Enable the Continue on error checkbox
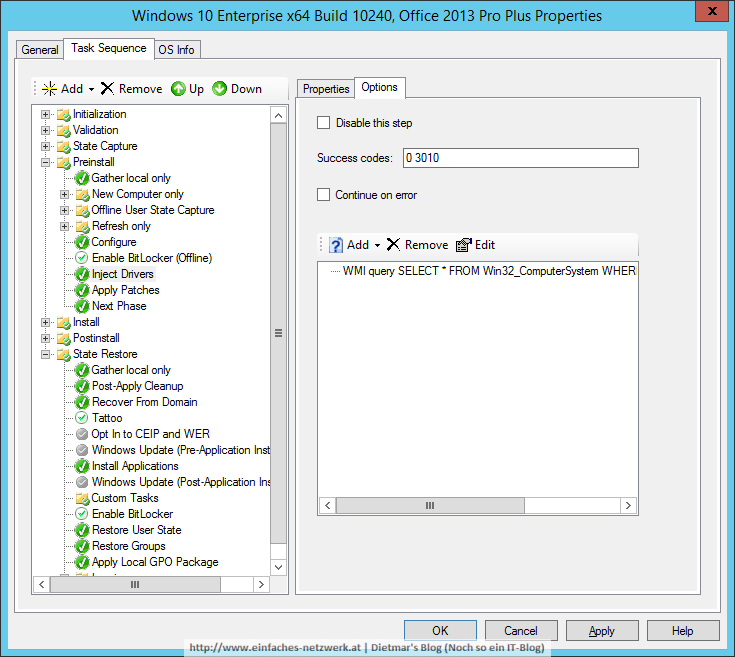 coord(323,194)
